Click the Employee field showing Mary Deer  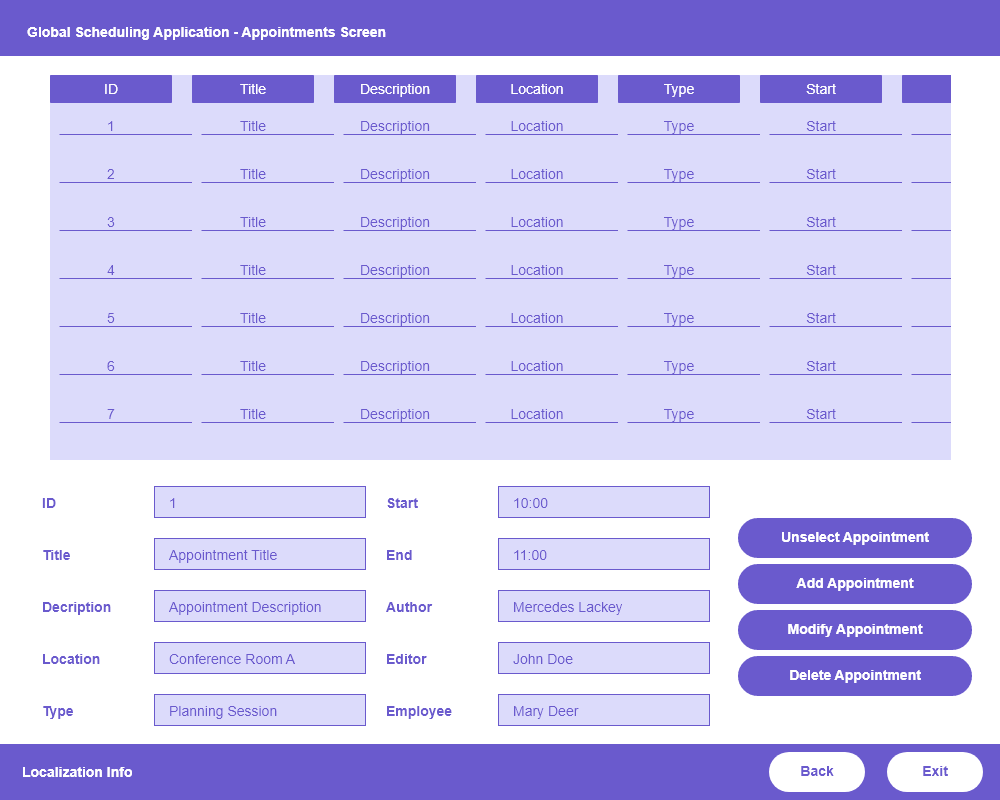pos(603,710)
